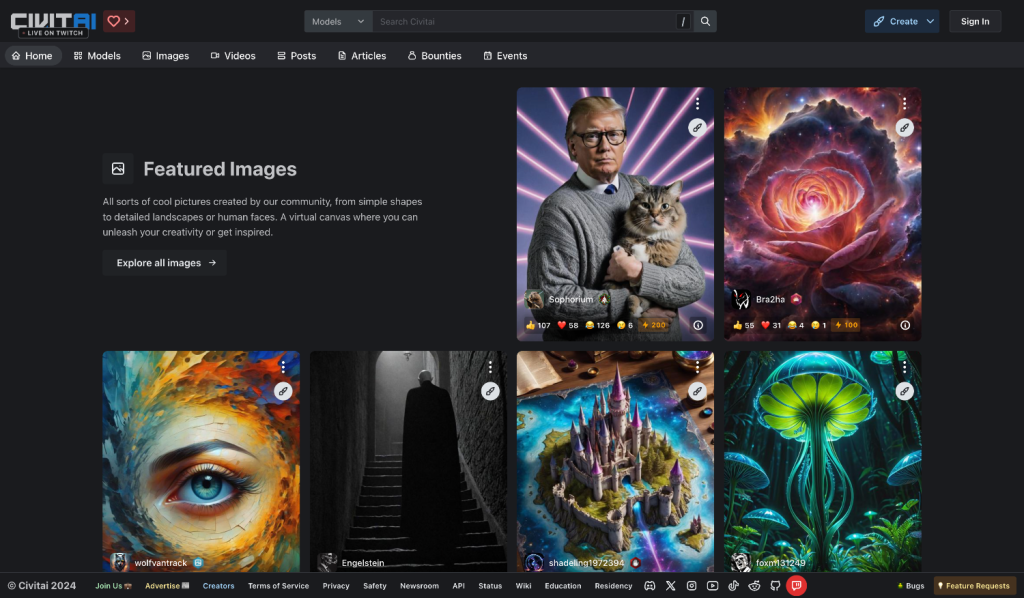Open the Discord link in the footer
This screenshot has width=1024, height=598.
(x=650, y=586)
